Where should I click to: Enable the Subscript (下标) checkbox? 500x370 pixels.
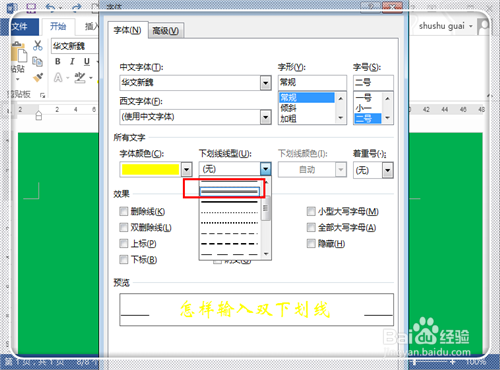123,259
